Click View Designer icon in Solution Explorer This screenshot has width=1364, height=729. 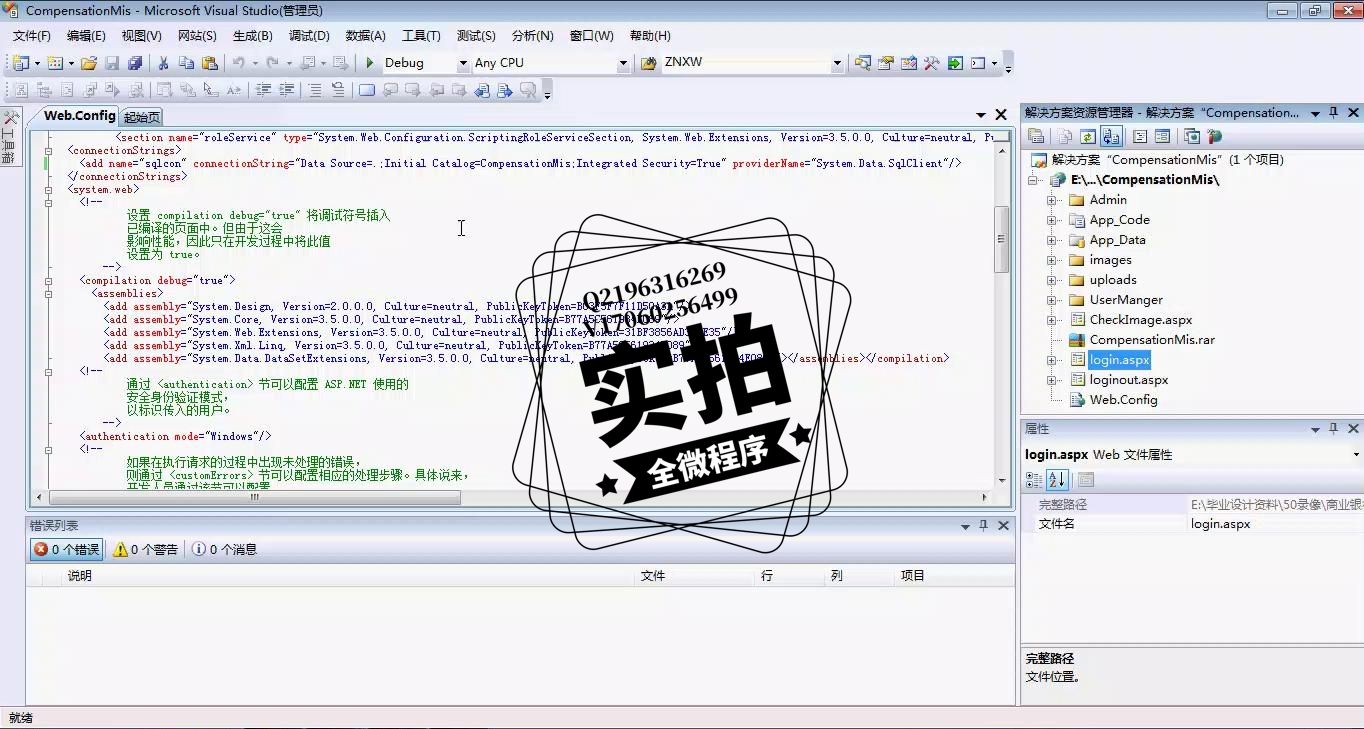coord(1162,137)
